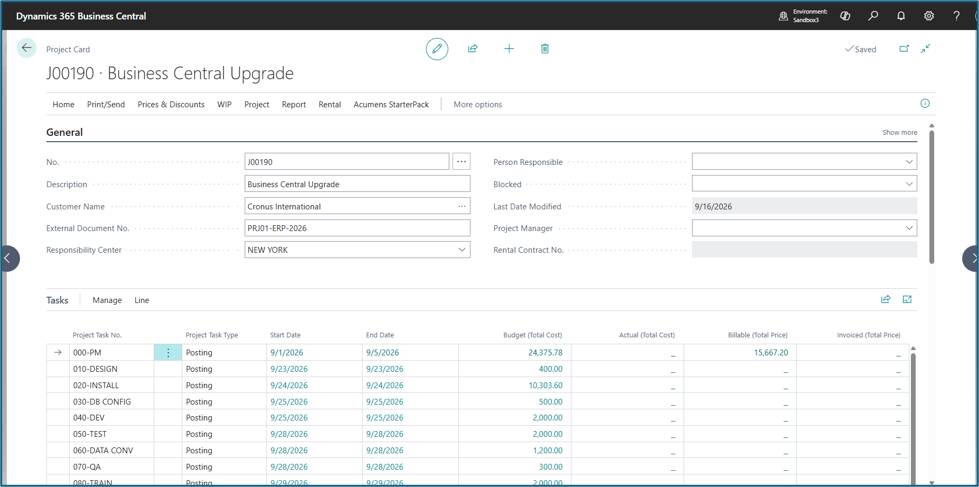
Task: Select the 040-DEV task row
Action: (x=480, y=418)
